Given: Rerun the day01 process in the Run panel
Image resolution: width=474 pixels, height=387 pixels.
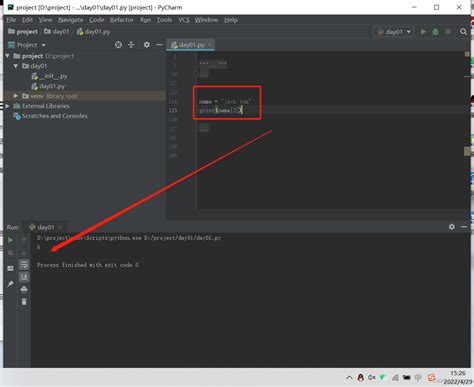Looking at the screenshot, I should tap(10, 240).
